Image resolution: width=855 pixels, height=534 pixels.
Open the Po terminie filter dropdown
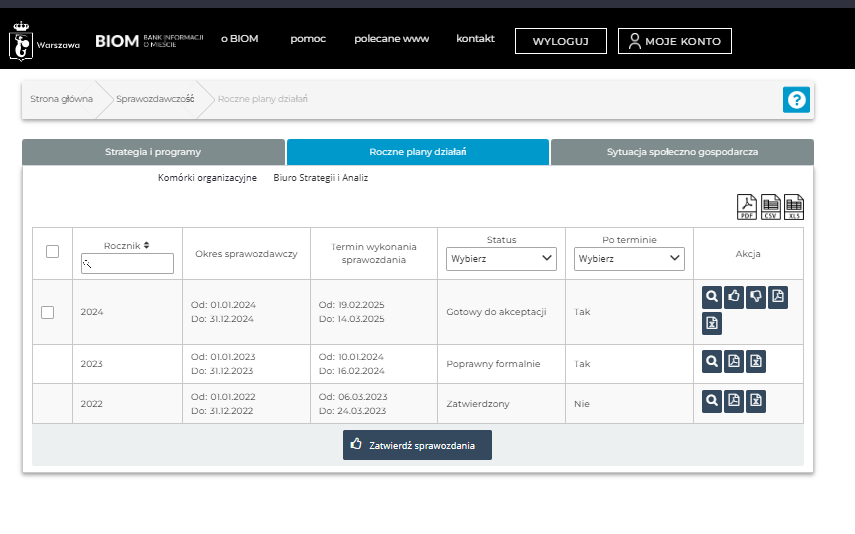pos(629,259)
